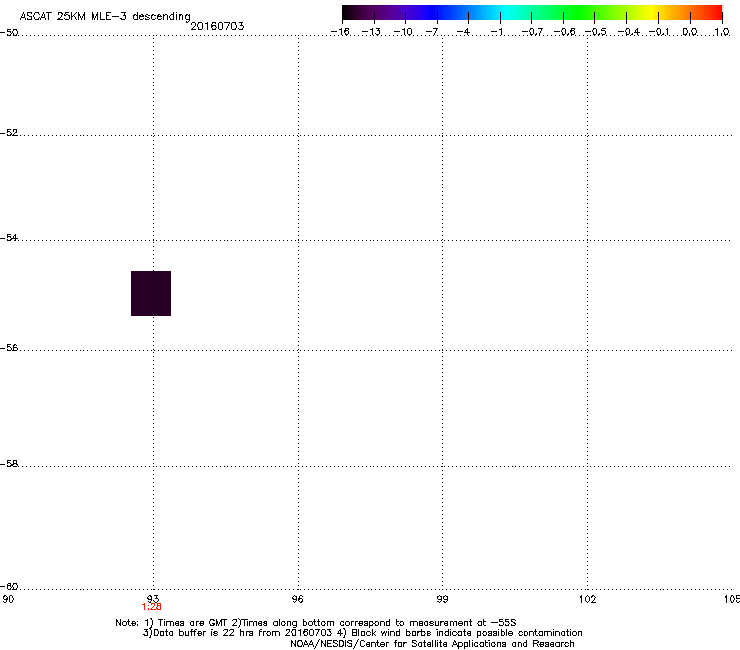Click the dark purple data square

151,293
